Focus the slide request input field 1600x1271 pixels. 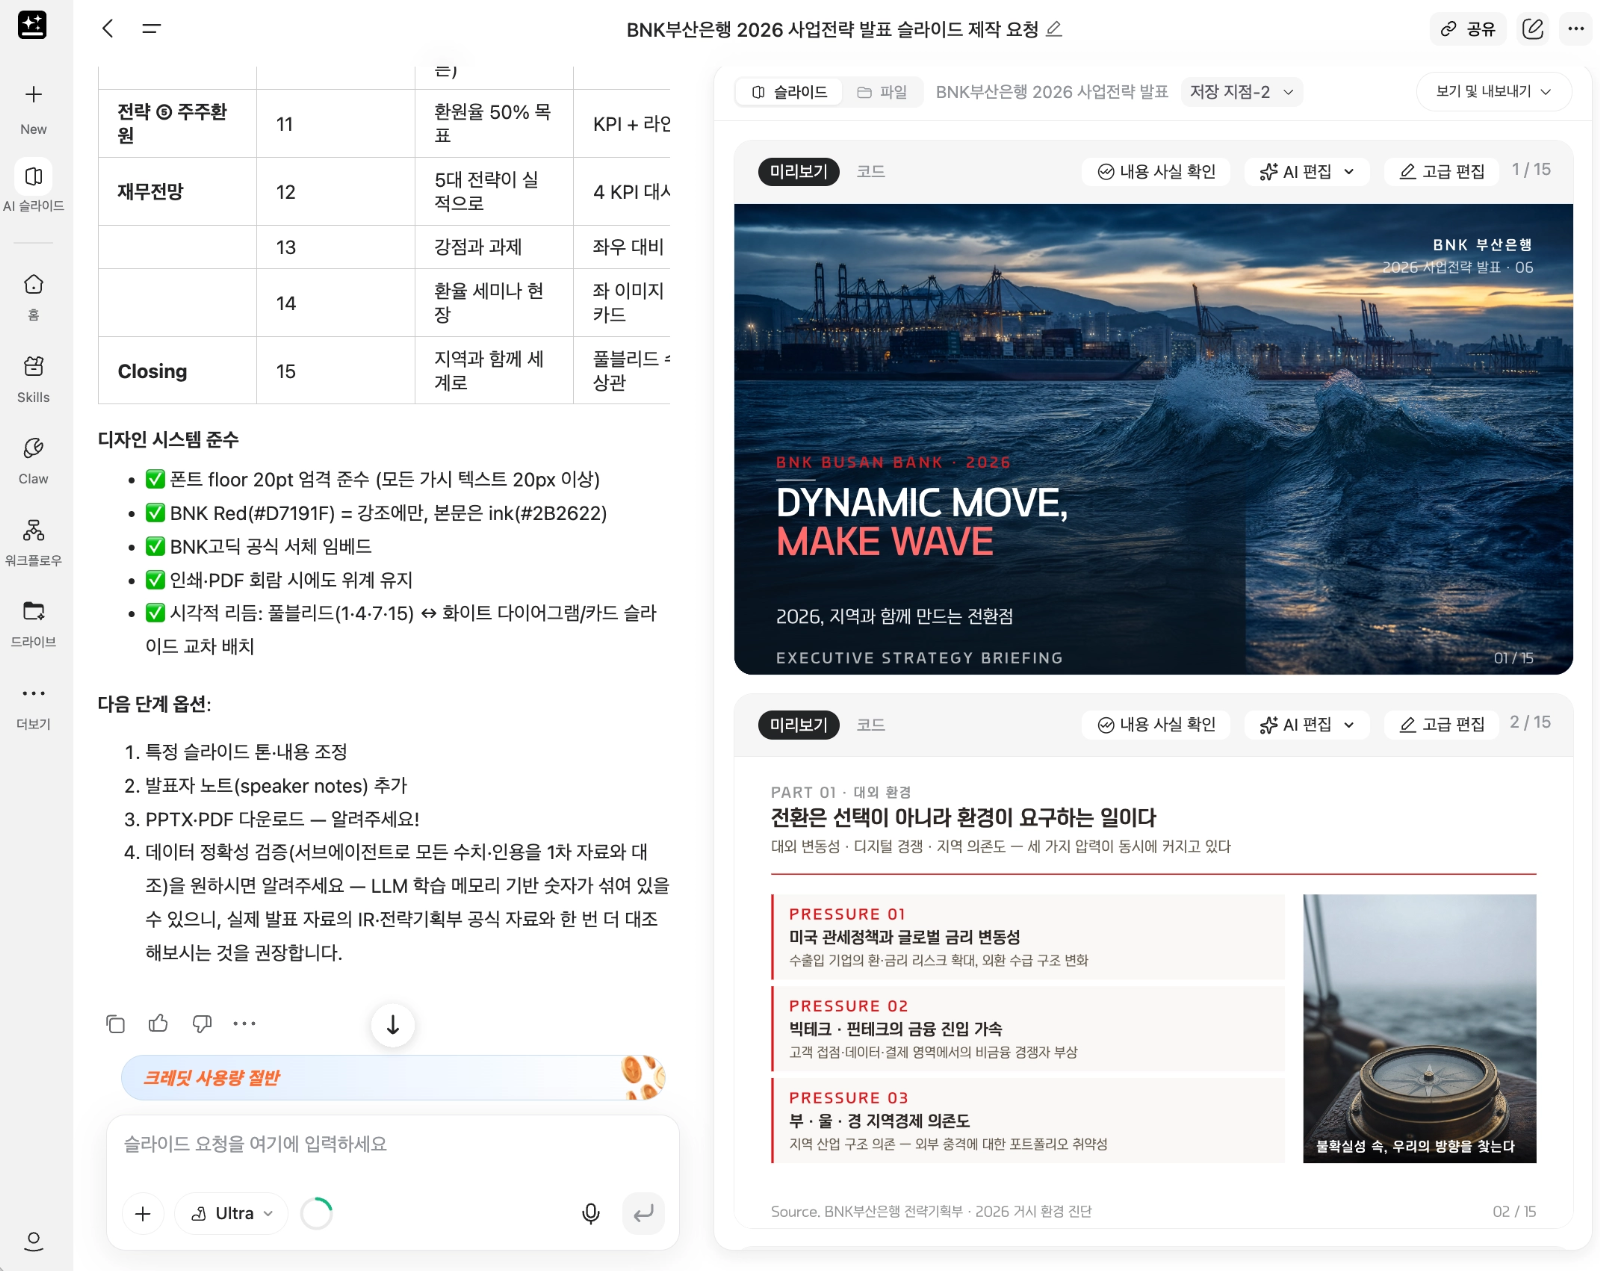tap(393, 1145)
